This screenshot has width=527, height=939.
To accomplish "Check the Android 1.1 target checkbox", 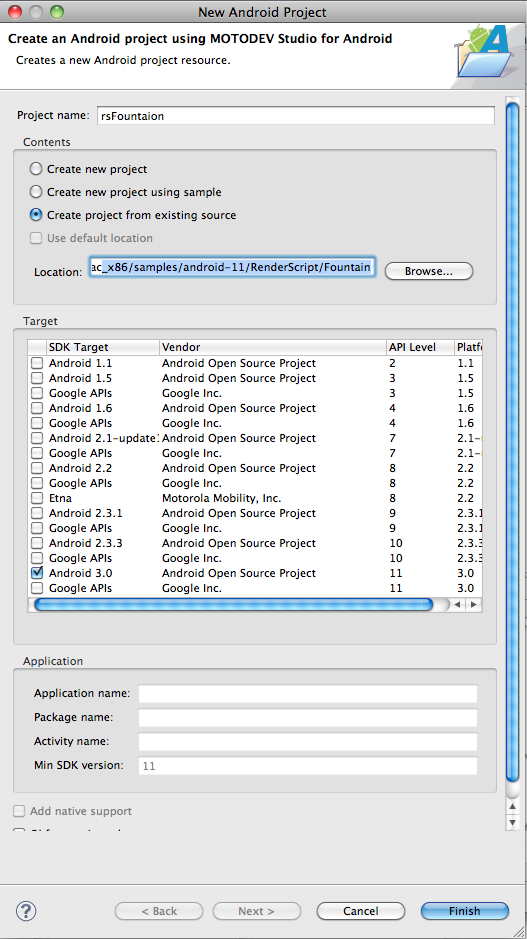I will coord(37,363).
